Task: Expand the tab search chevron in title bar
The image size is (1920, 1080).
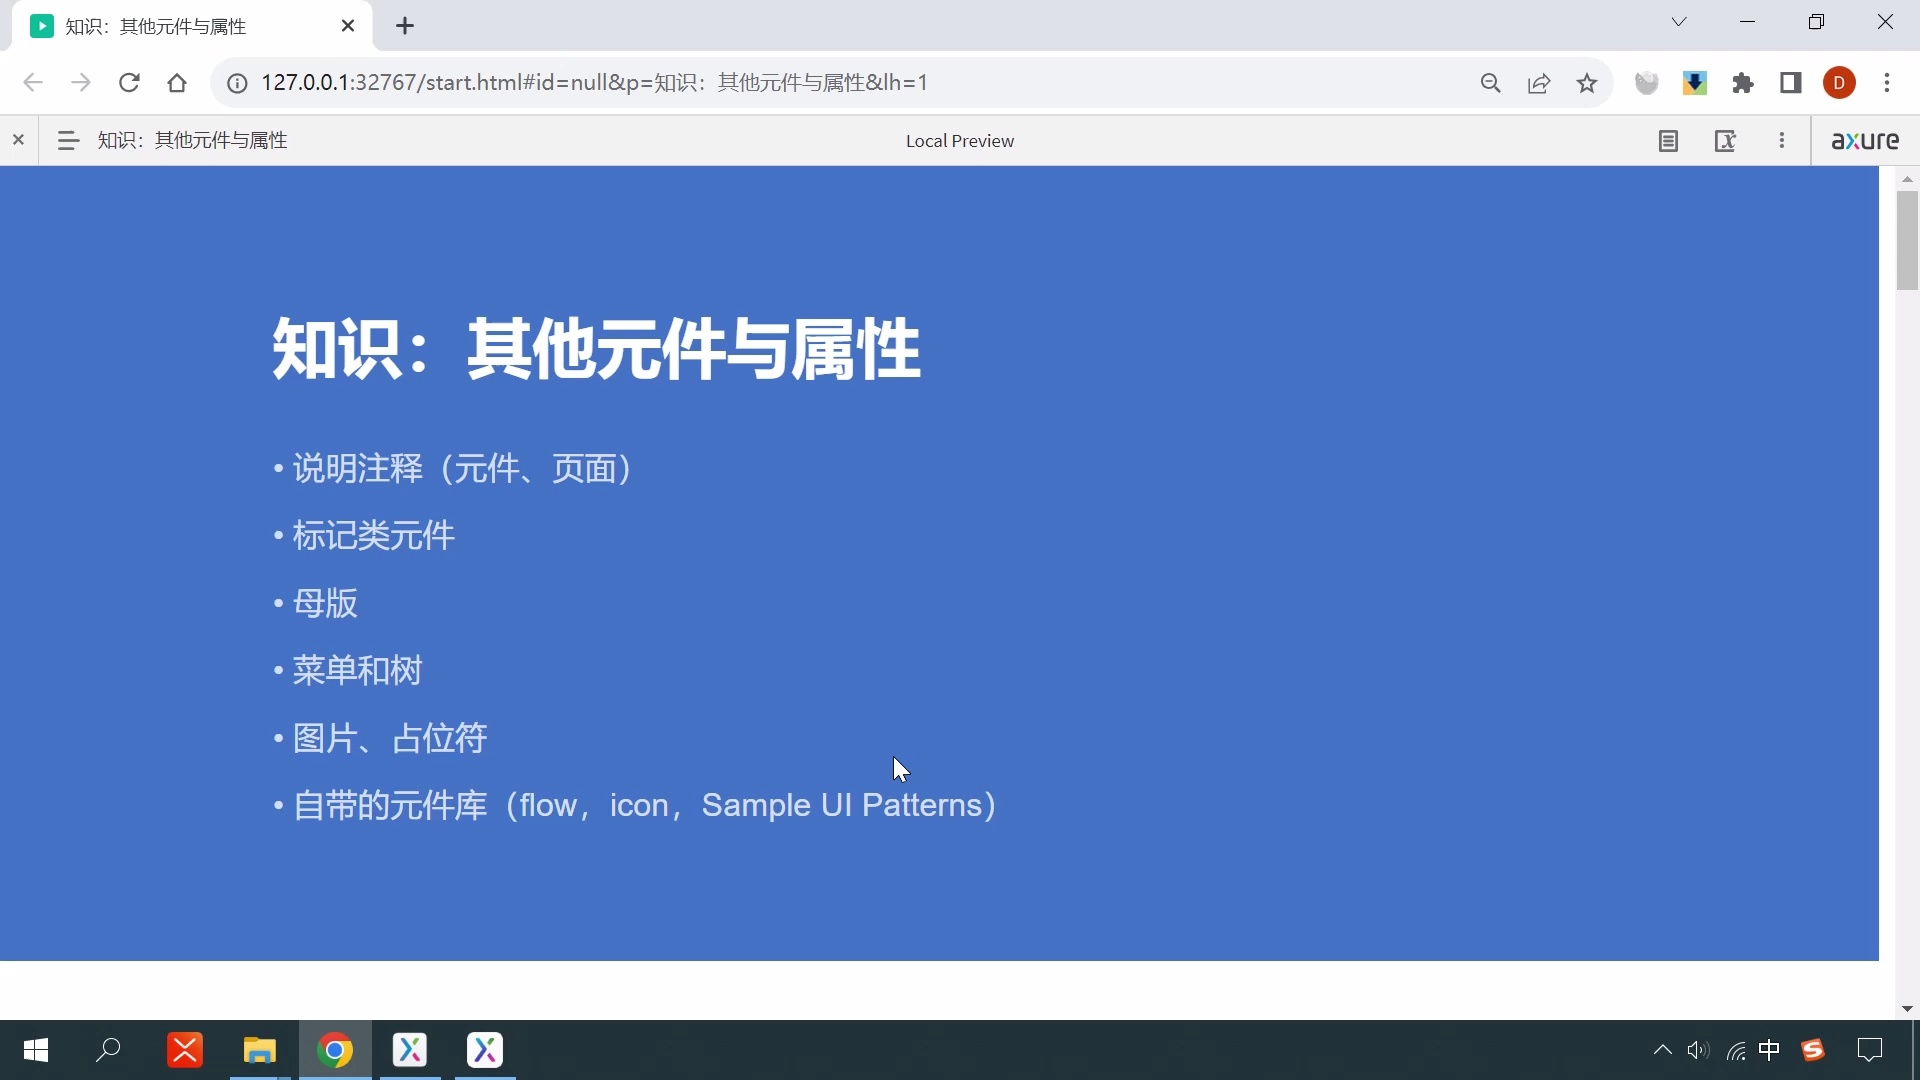Action: (x=1679, y=21)
